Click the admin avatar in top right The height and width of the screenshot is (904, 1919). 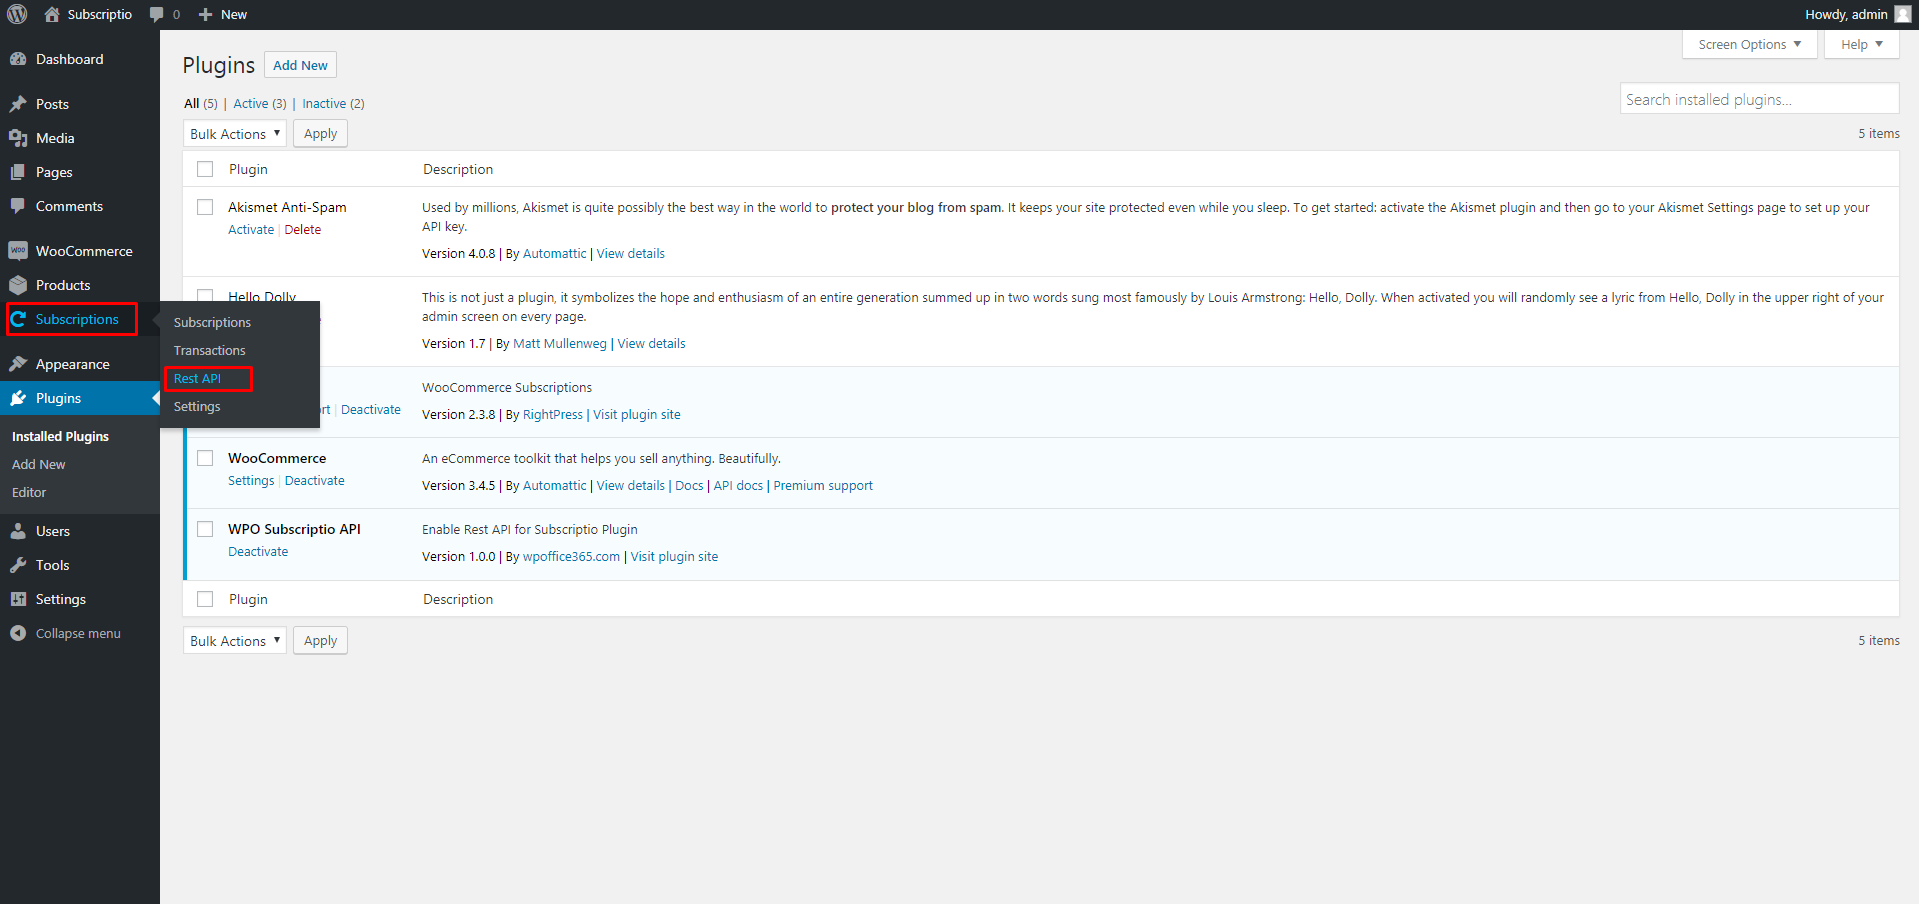coord(1902,14)
